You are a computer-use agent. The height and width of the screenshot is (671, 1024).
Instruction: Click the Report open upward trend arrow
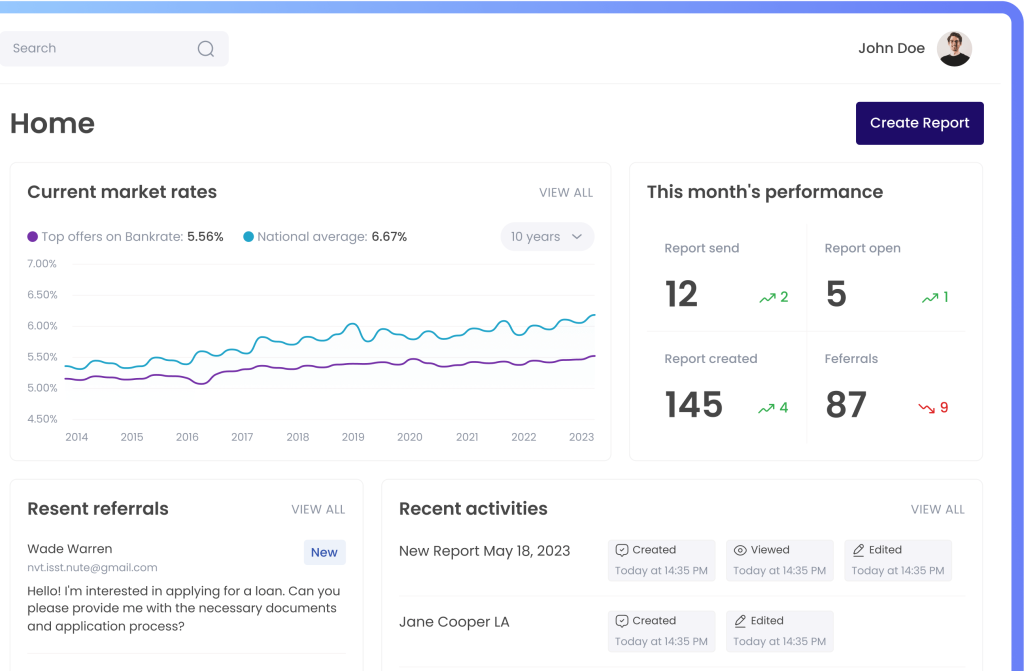pos(930,297)
